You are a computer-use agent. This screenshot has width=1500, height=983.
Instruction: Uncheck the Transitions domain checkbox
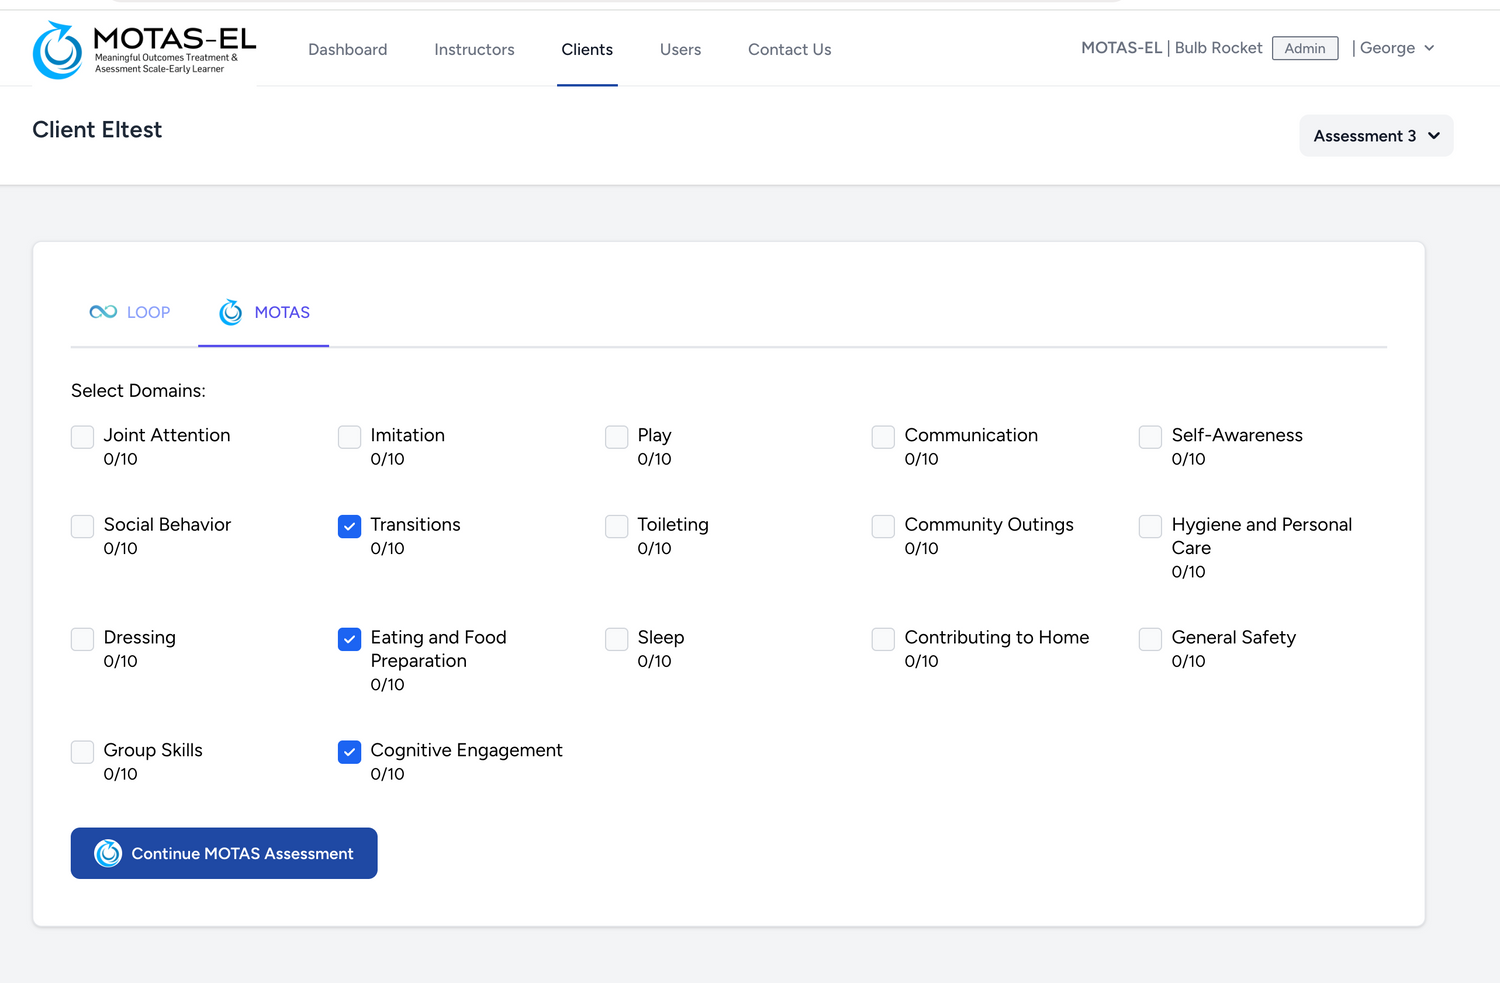coord(349,526)
